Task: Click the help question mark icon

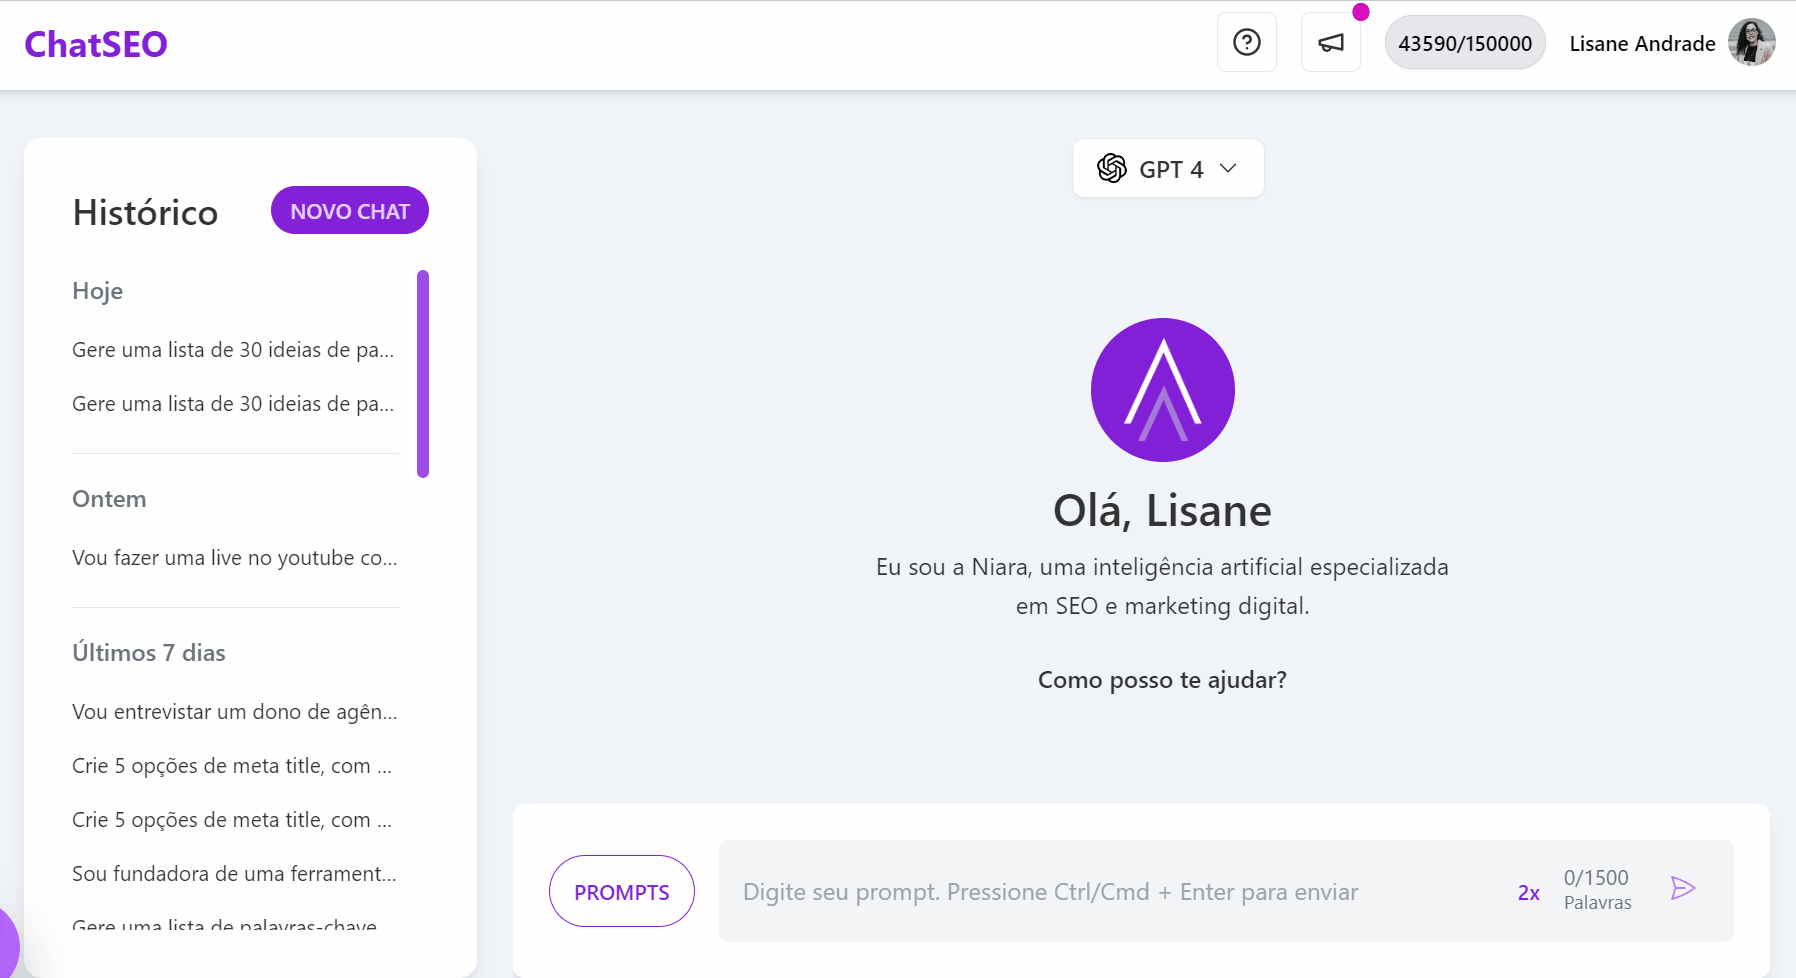Action: [x=1246, y=43]
